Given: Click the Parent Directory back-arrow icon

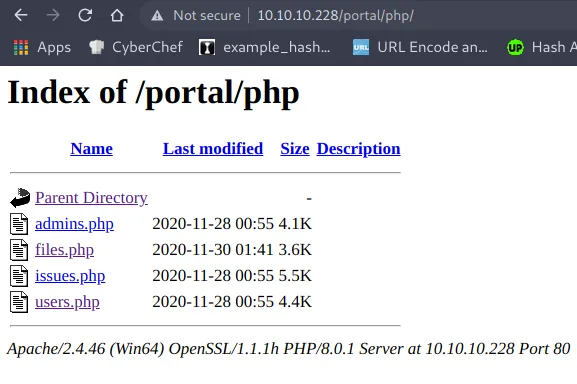Looking at the screenshot, I should pyautogui.click(x=20, y=198).
